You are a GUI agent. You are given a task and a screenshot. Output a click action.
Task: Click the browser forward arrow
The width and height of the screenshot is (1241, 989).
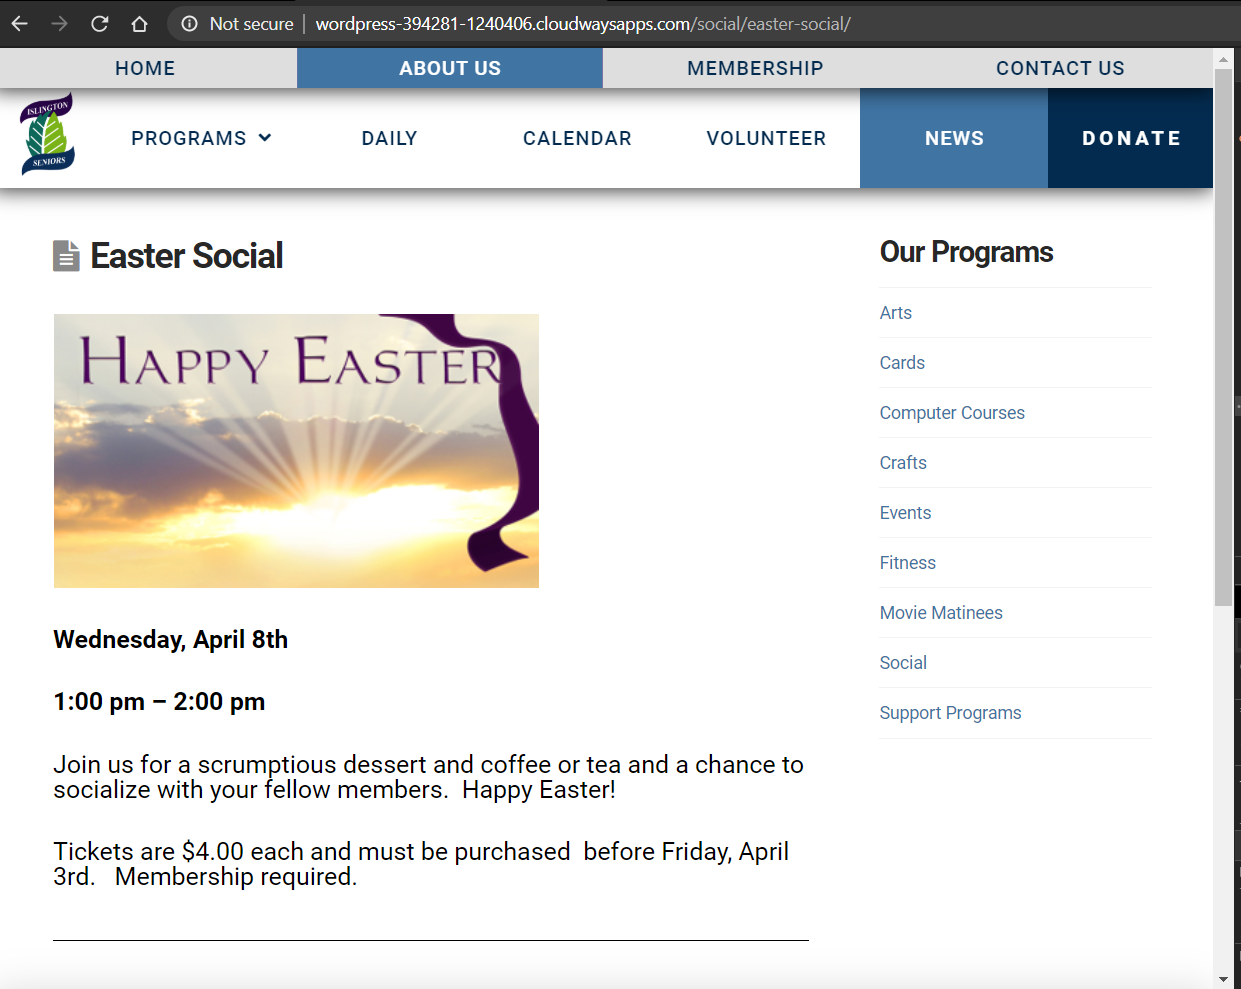pyautogui.click(x=60, y=23)
